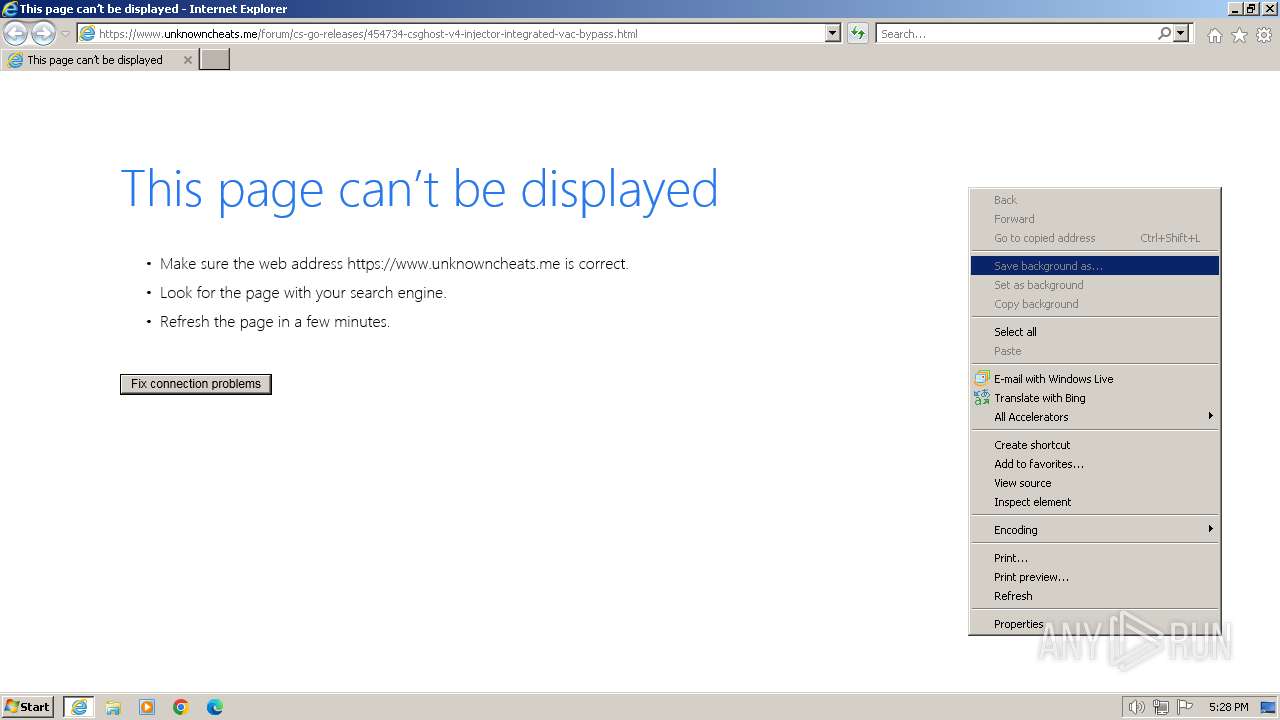Image resolution: width=1280 pixels, height=720 pixels.
Task: Go forward with the browser Forward arrow
Action: pyautogui.click(x=43, y=33)
